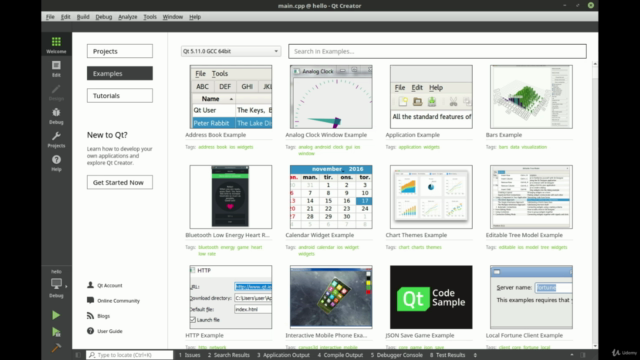640x360 pixels.
Task: Open the Tools menu
Action: [150, 17]
